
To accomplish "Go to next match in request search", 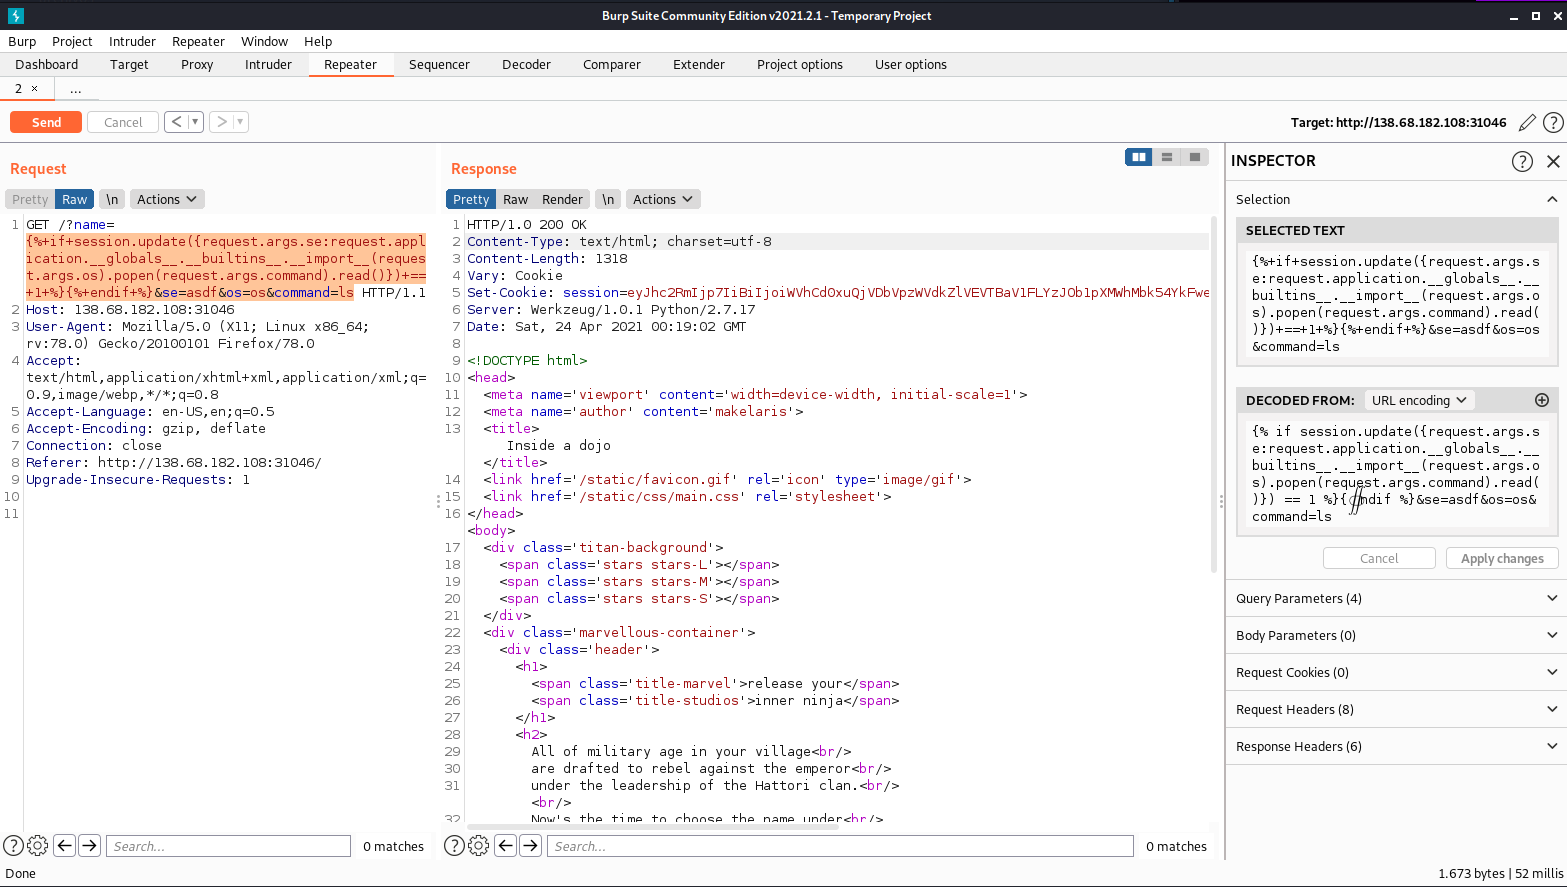I will point(89,846).
